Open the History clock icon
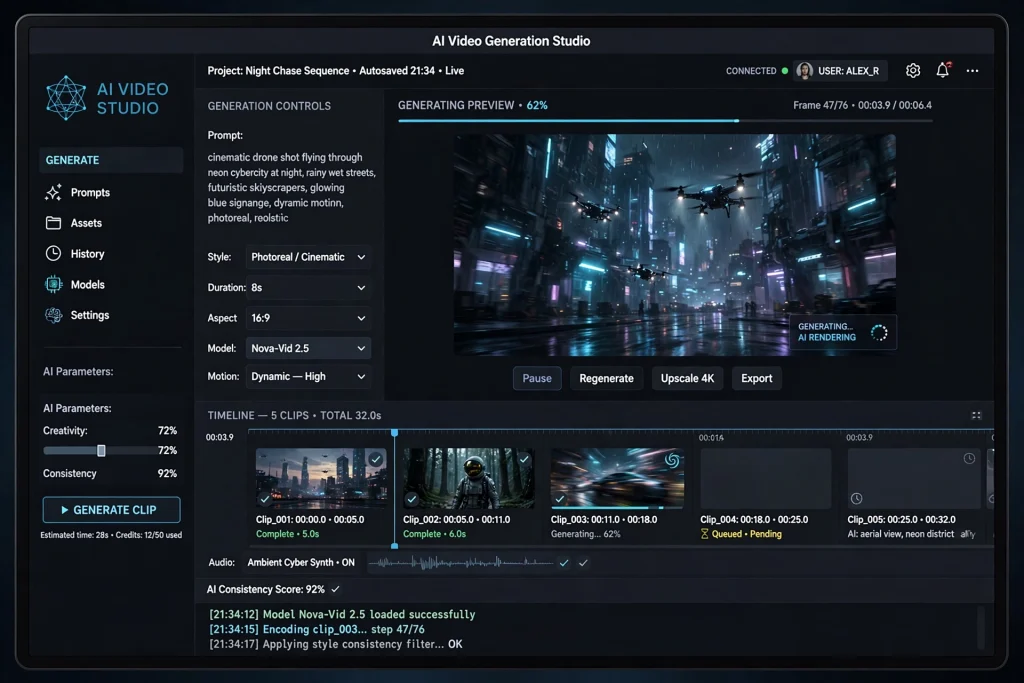1024x683 pixels. pos(54,253)
